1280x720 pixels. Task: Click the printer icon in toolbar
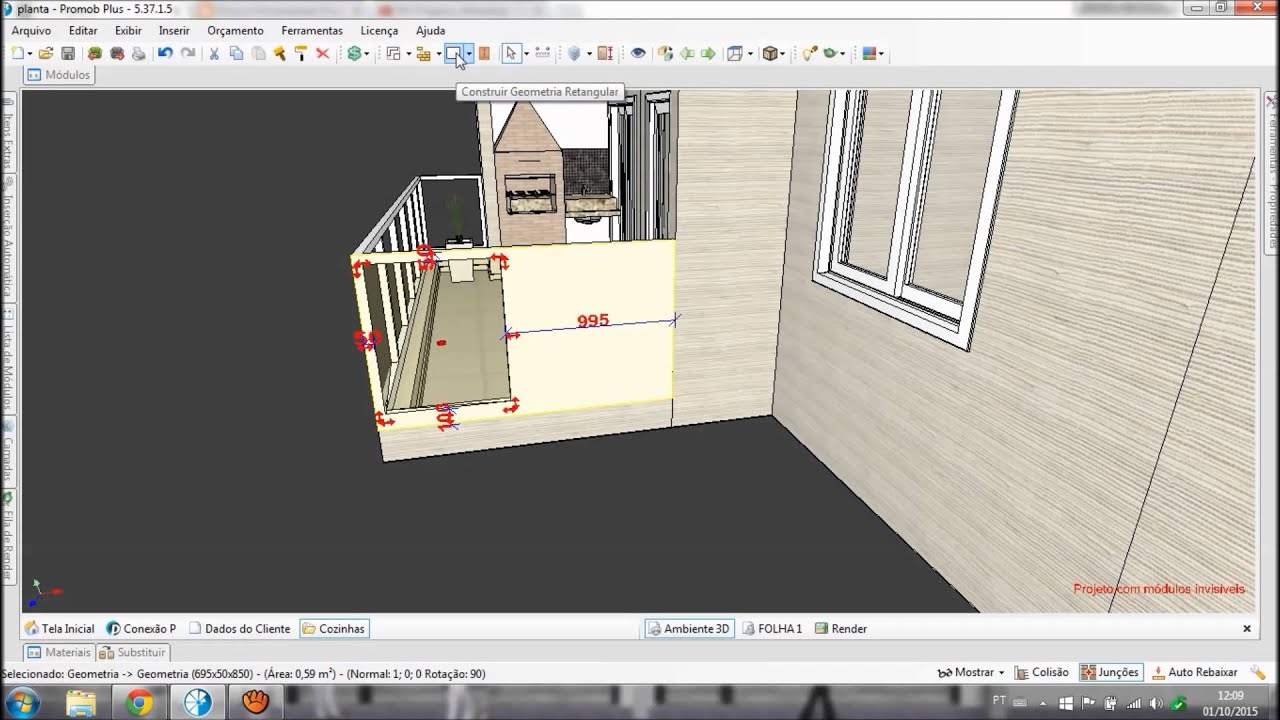pyautogui.click(x=138, y=54)
